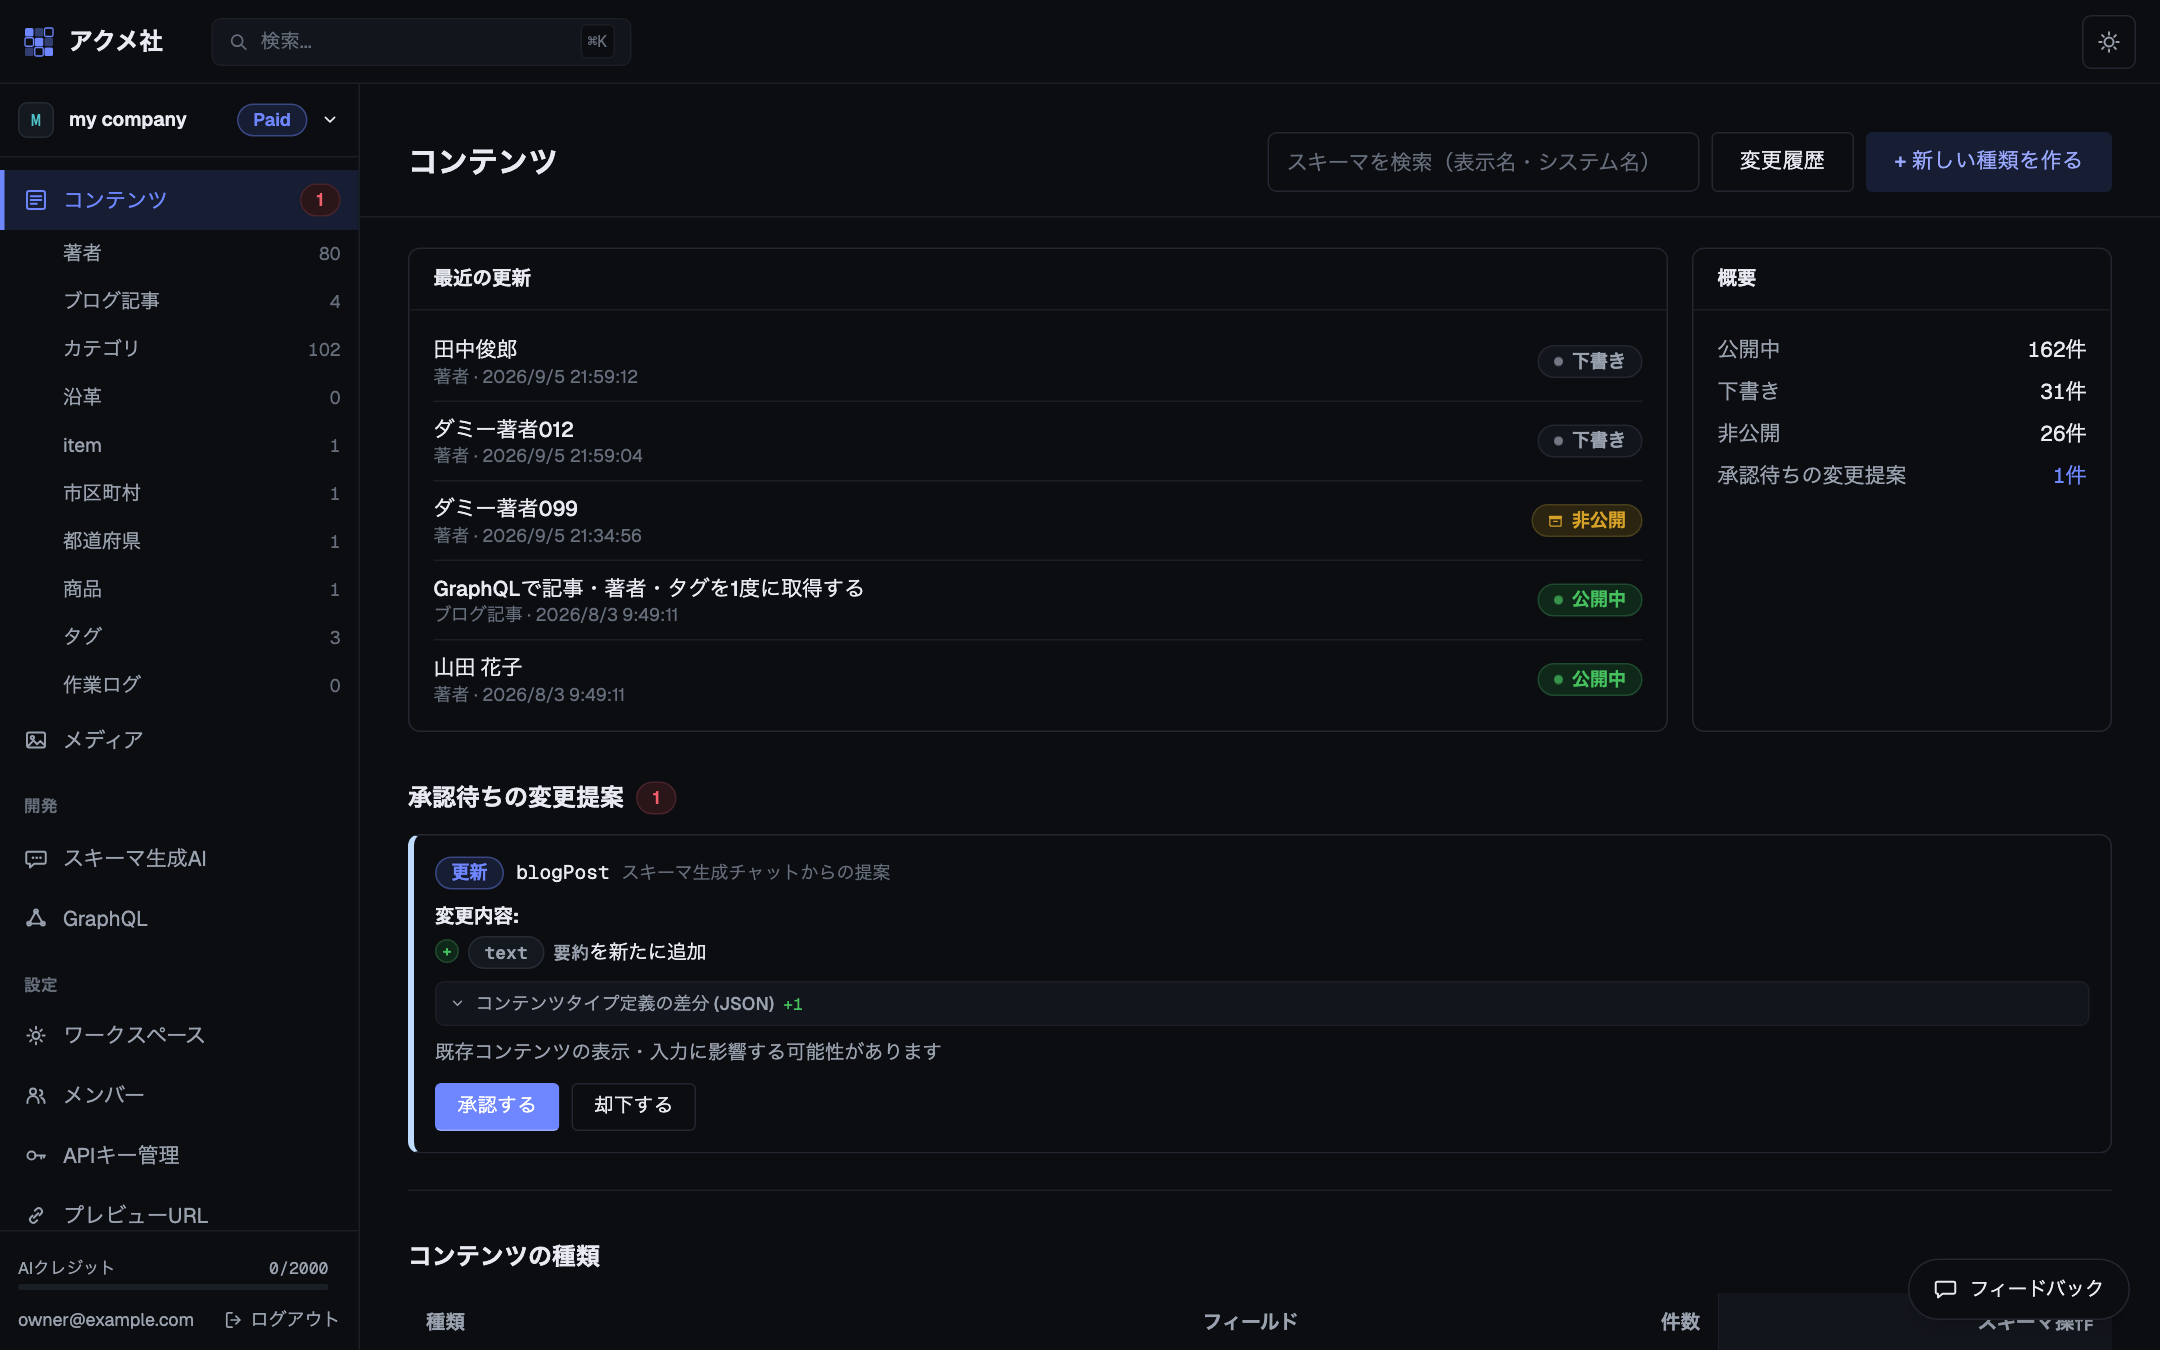Open the APIキー管理 key icon
This screenshot has height=1350, width=2160.
(36, 1155)
